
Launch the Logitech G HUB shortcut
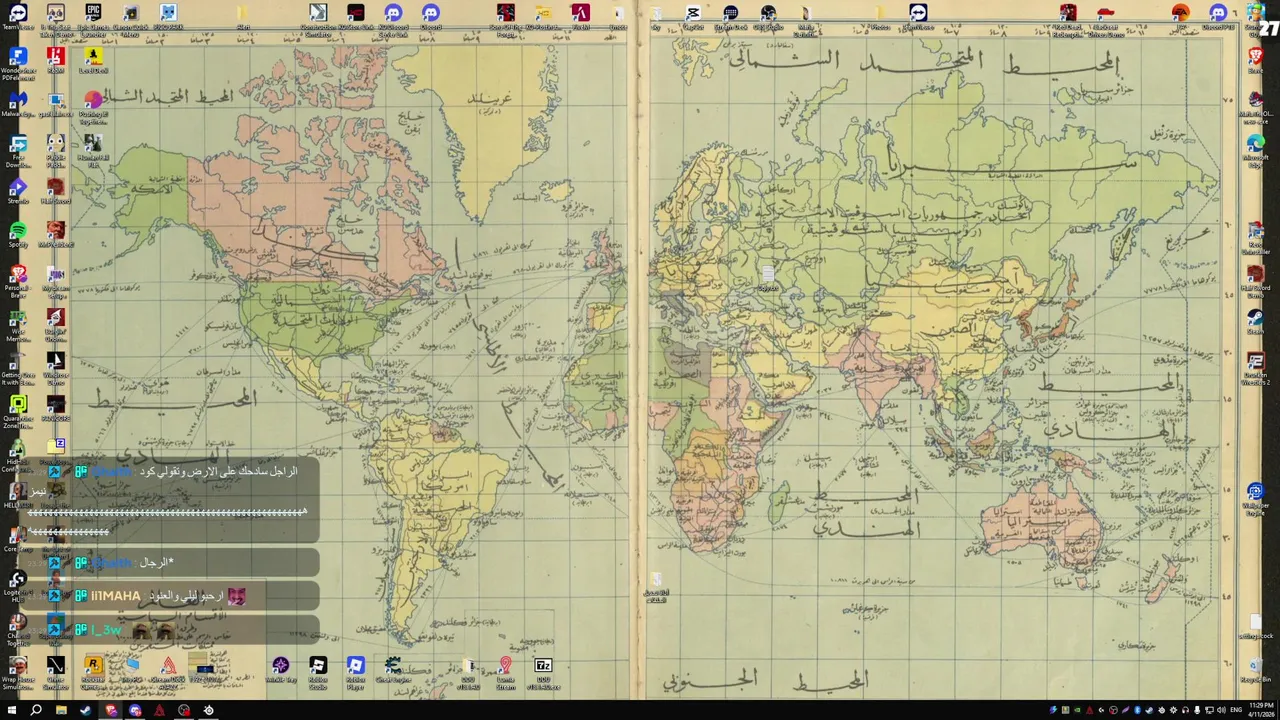pos(18,582)
